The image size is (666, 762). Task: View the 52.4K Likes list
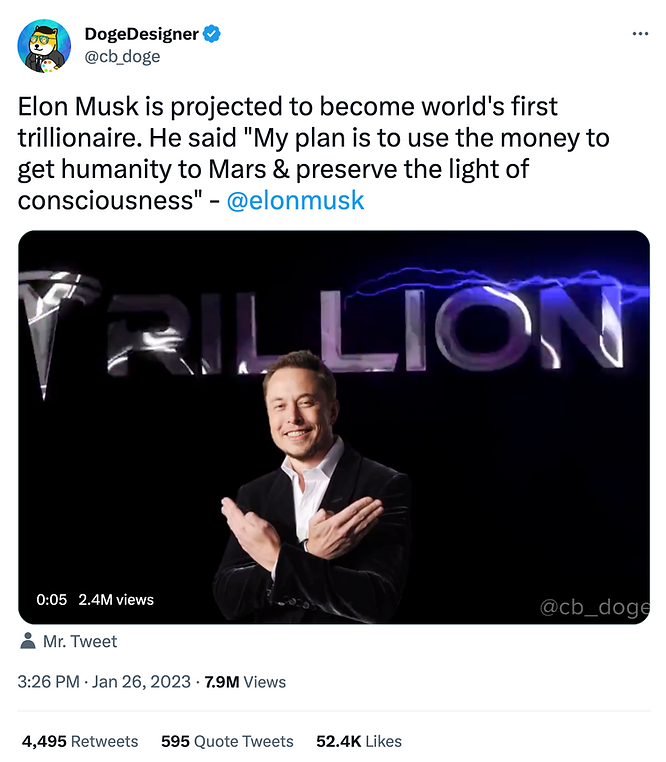tap(359, 741)
